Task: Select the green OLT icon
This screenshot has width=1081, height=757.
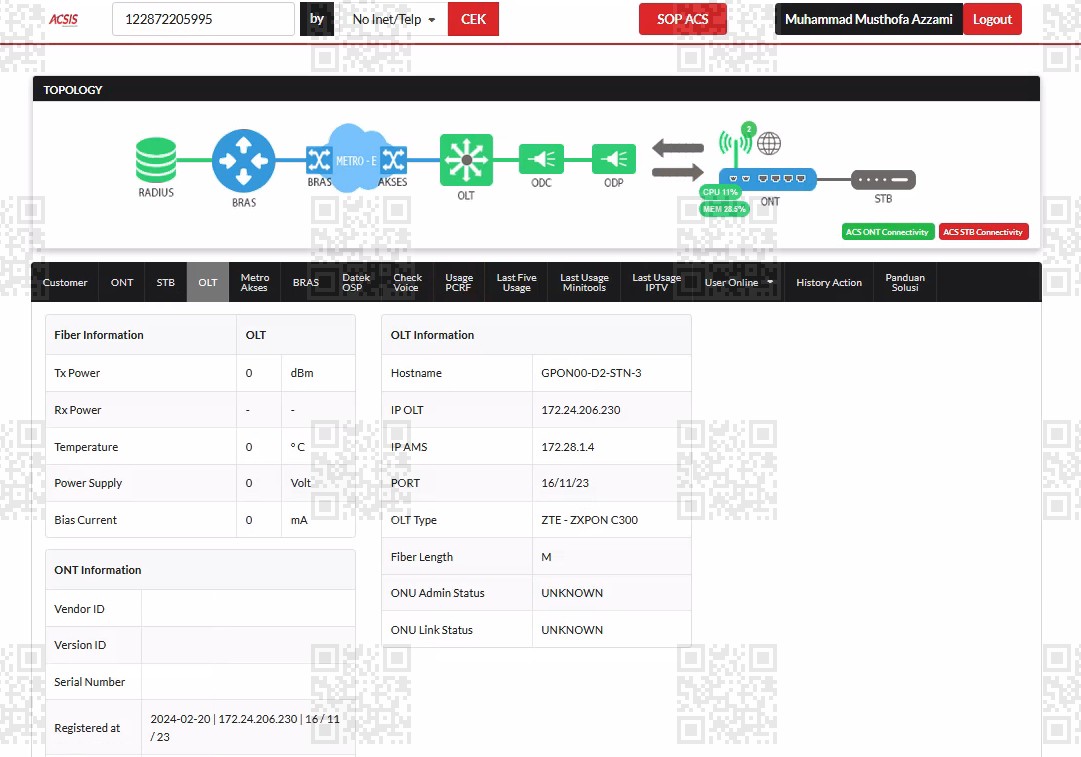Action: [466, 160]
